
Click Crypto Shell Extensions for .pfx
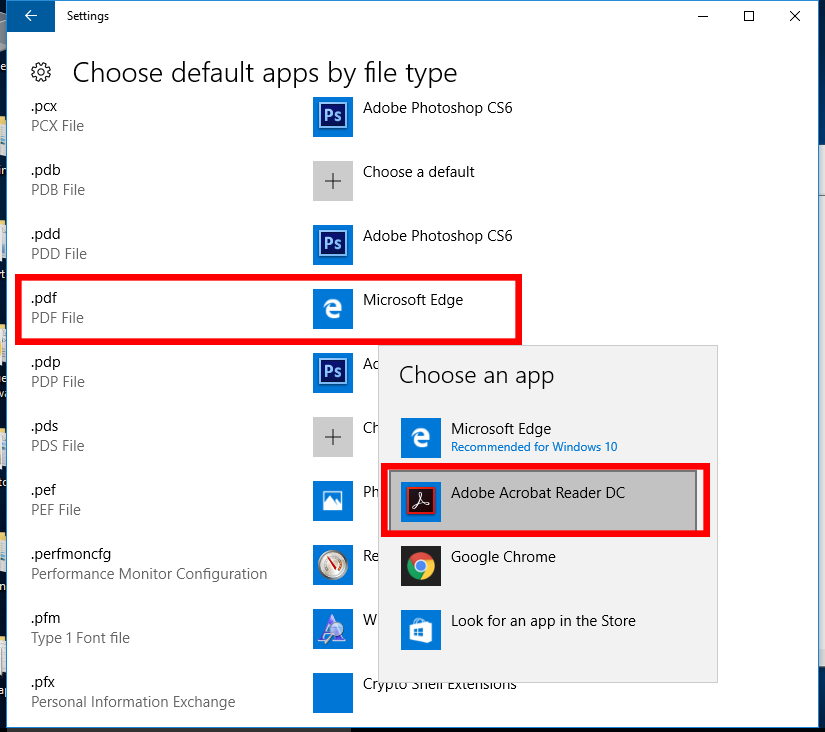click(440, 684)
